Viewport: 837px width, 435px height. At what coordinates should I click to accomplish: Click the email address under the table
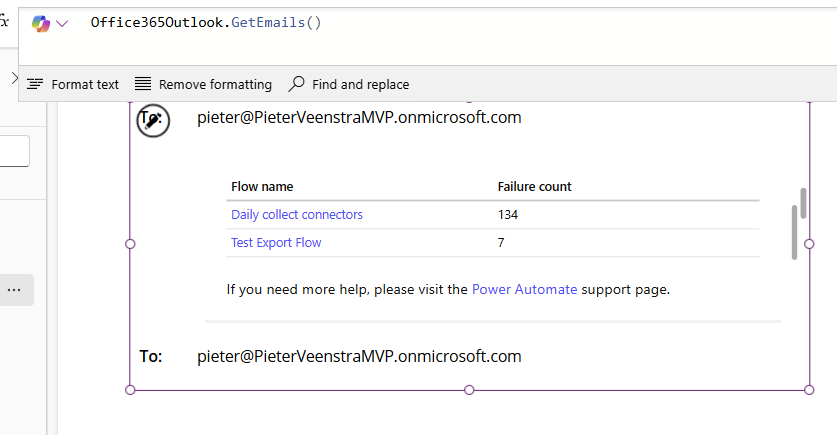coord(359,356)
